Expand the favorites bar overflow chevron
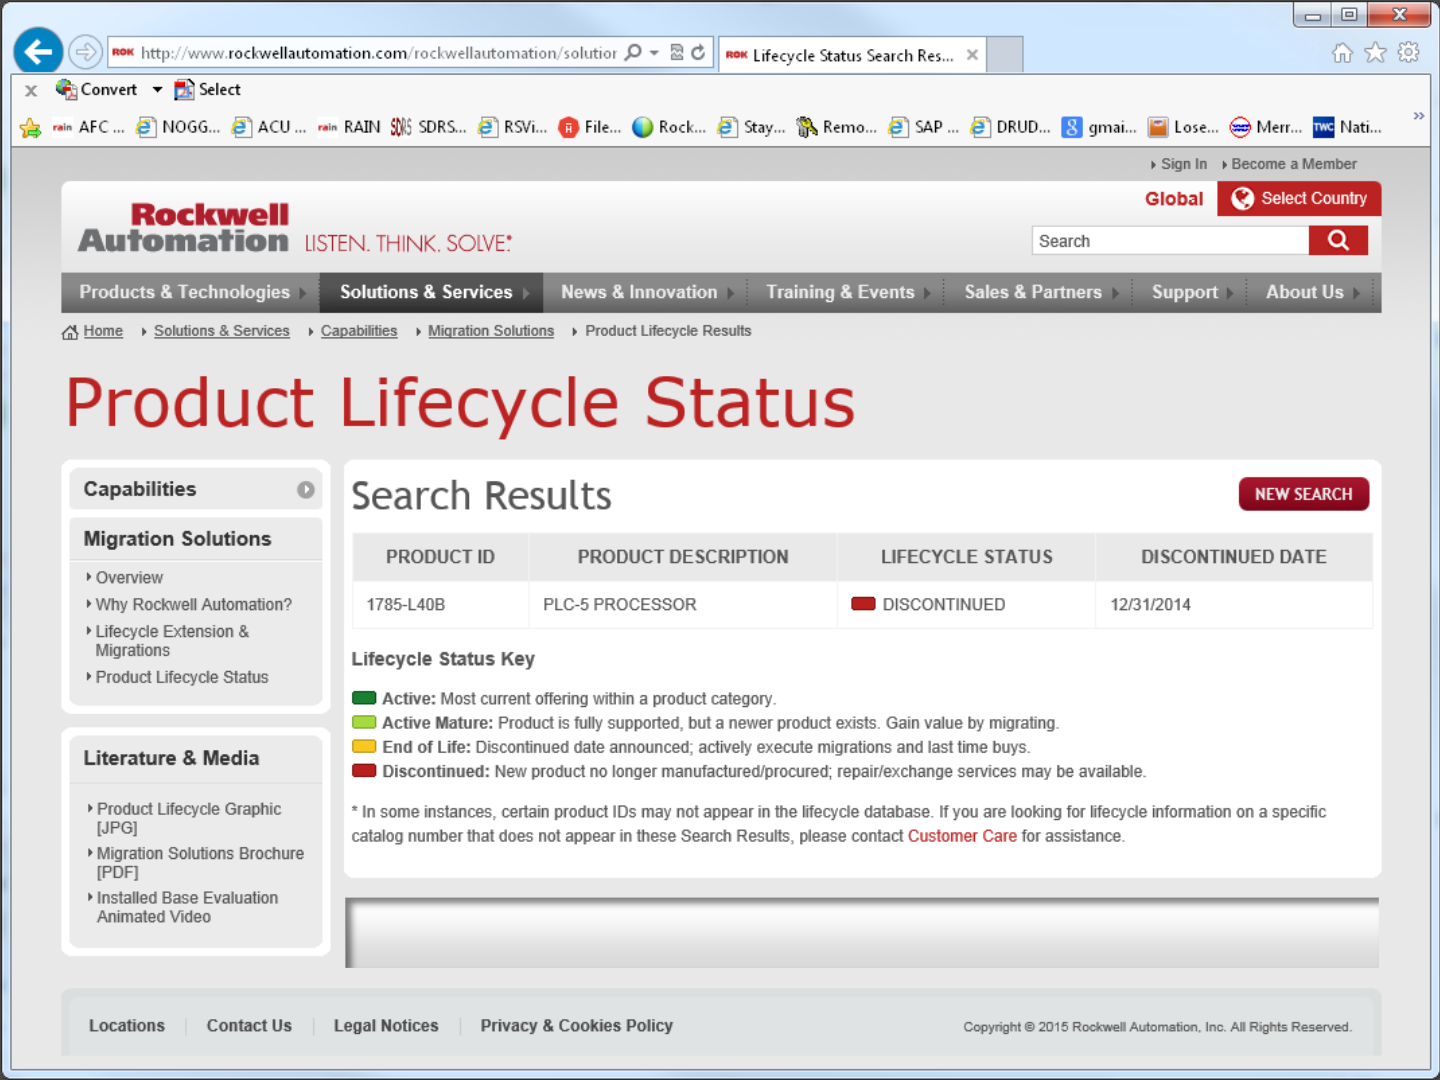The width and height of the screenshot is (1440, 1080). tap(1418, 116)
